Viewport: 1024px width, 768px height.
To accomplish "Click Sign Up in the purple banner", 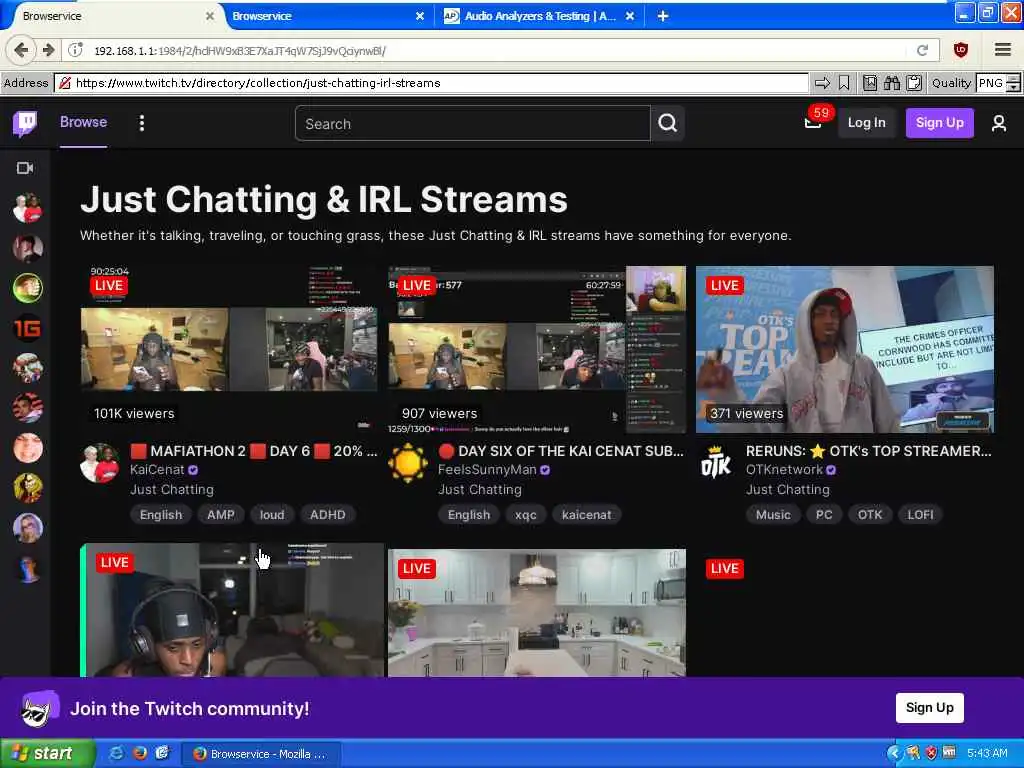I will (x=929, y=707).
